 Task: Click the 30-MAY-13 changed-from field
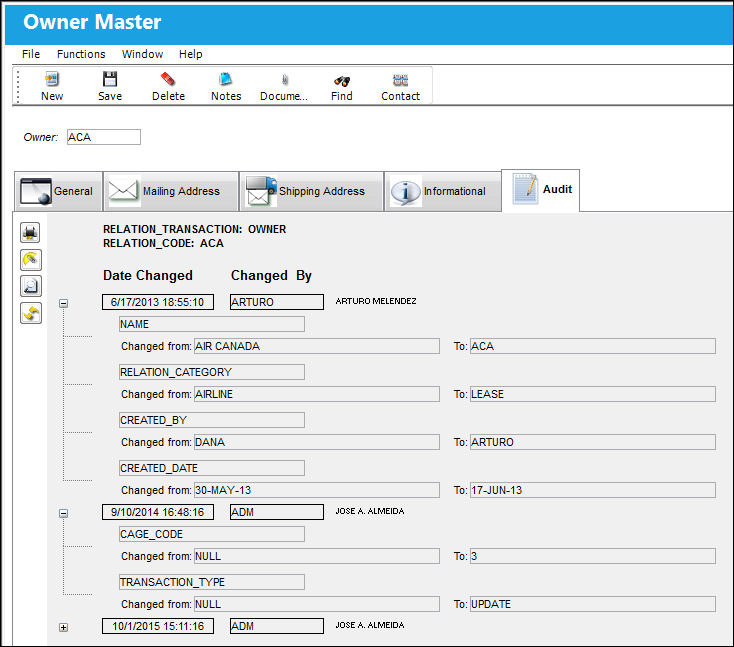point(316,490)
